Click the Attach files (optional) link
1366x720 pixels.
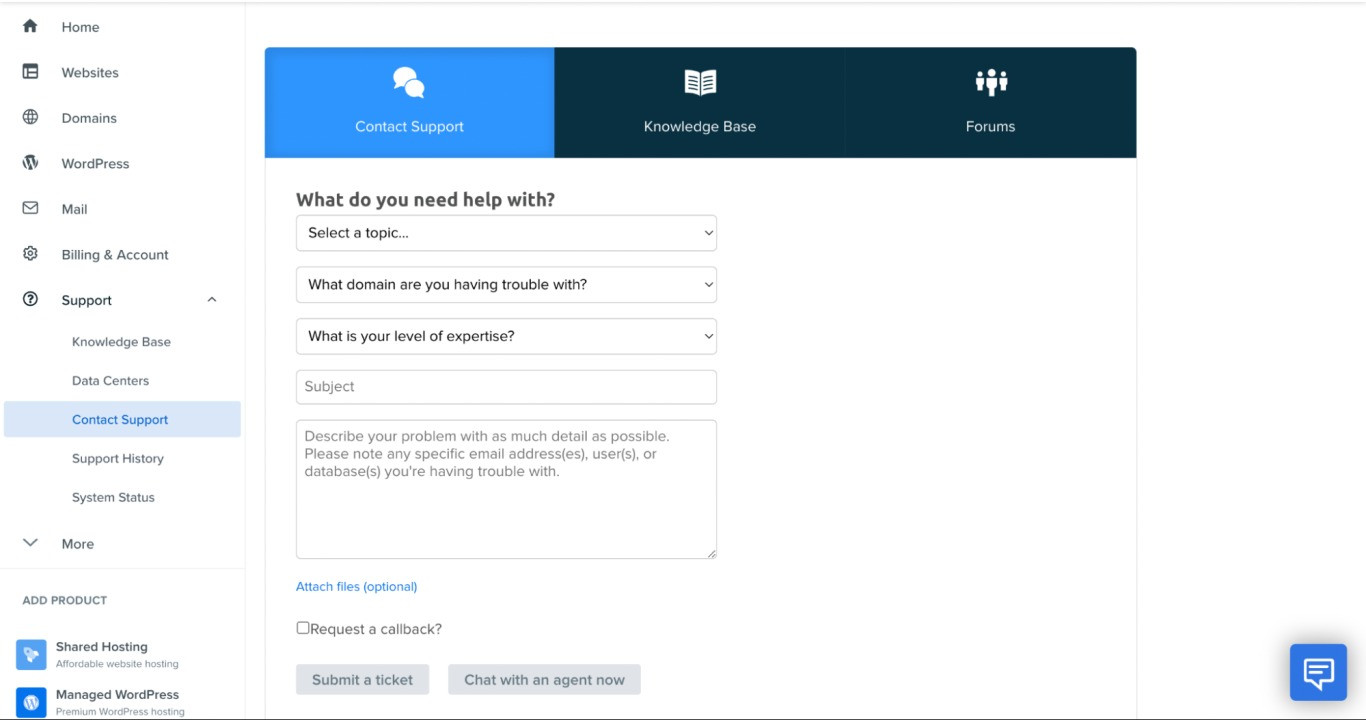click(356, 587)
